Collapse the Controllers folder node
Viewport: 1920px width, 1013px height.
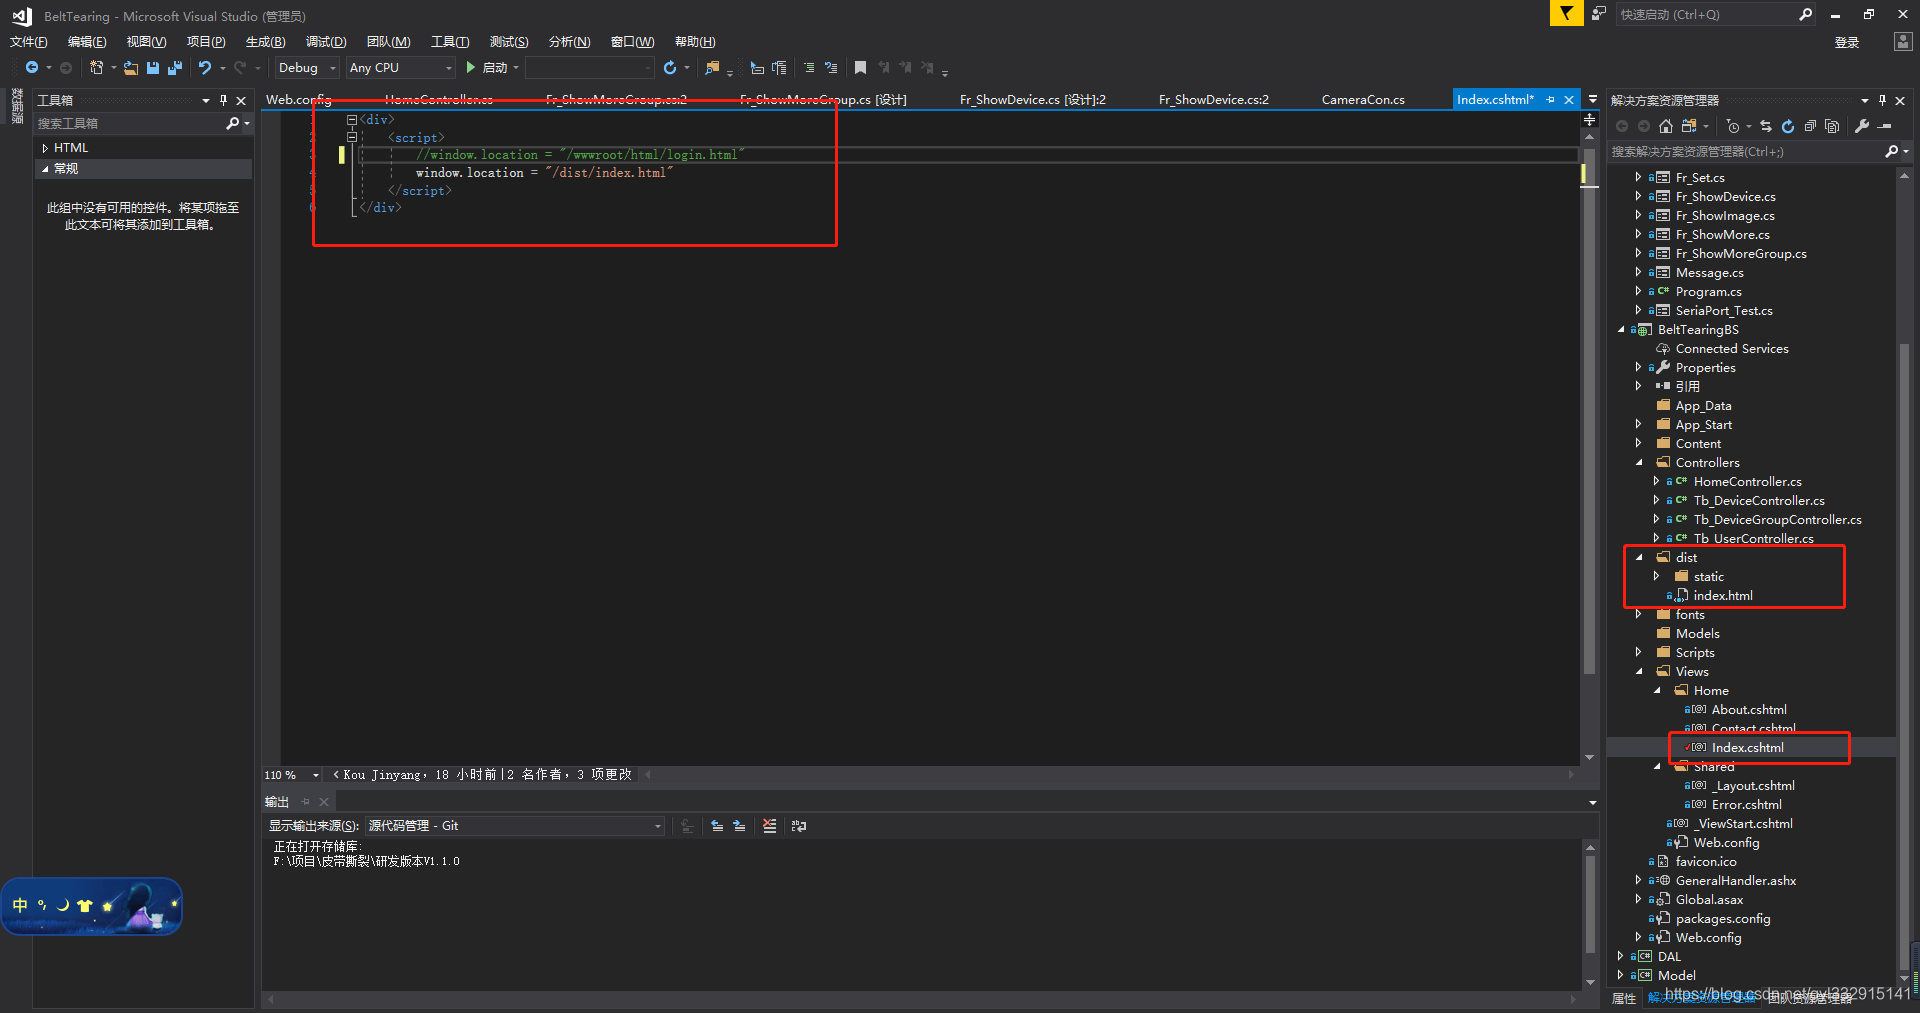(1639, 463)
